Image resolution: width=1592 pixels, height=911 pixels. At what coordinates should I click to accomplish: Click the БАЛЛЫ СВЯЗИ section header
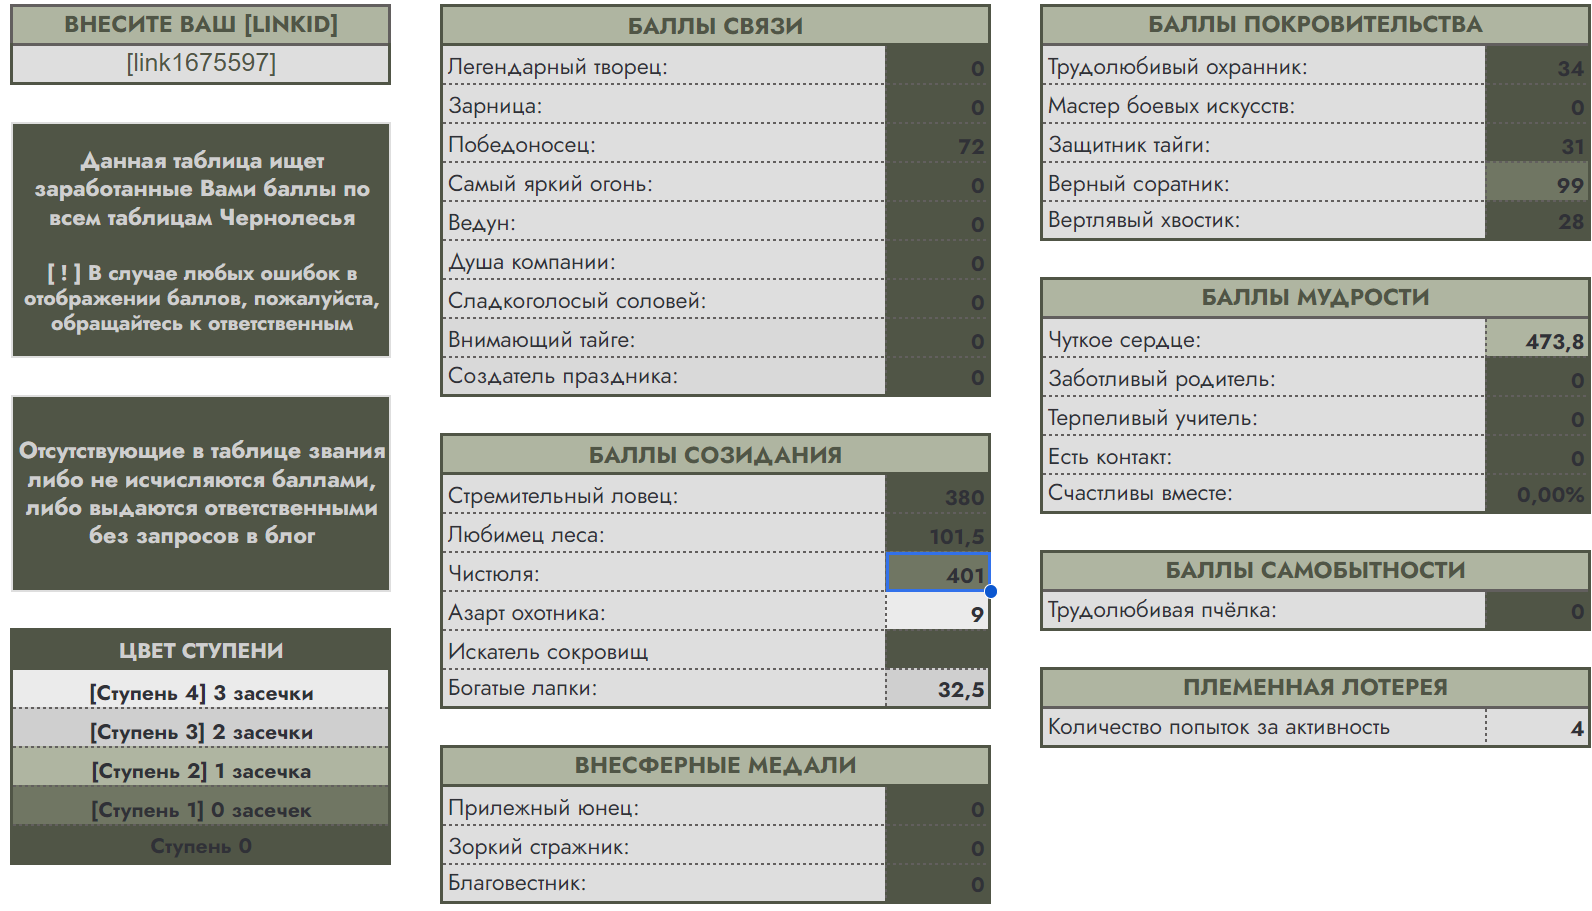point(715,26)
